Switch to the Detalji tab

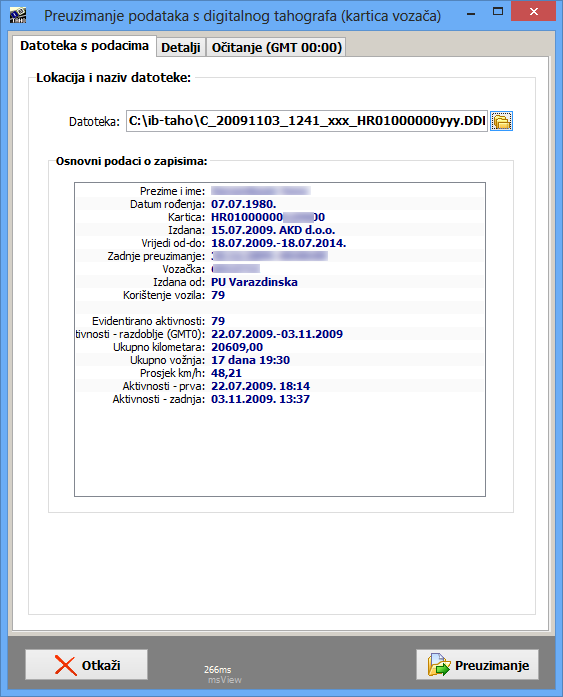pos(180,47)
